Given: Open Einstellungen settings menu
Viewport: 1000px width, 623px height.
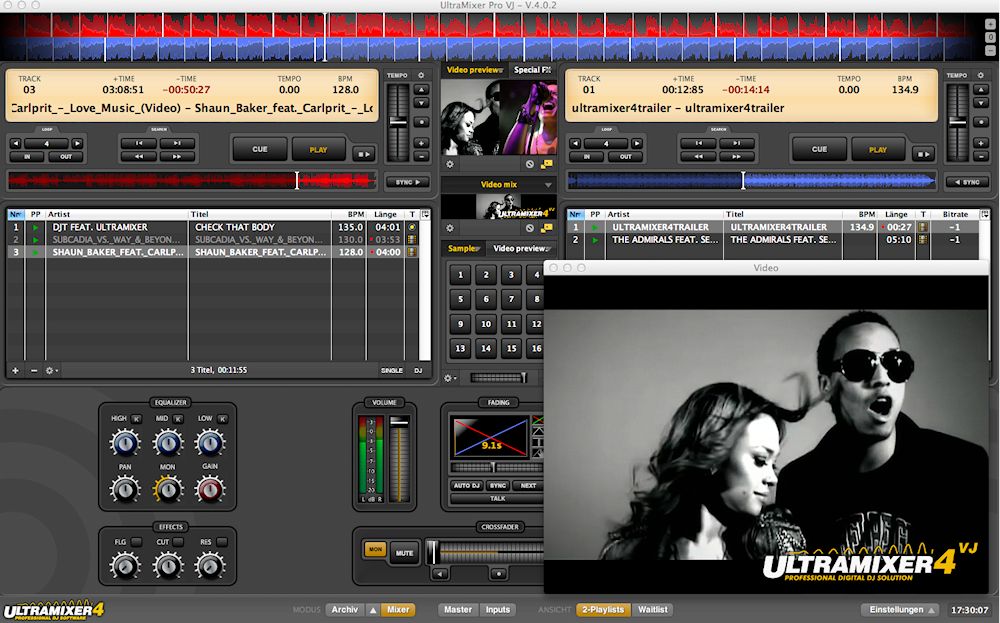Looking at the screenshot, I should click(x=901, y=610).
